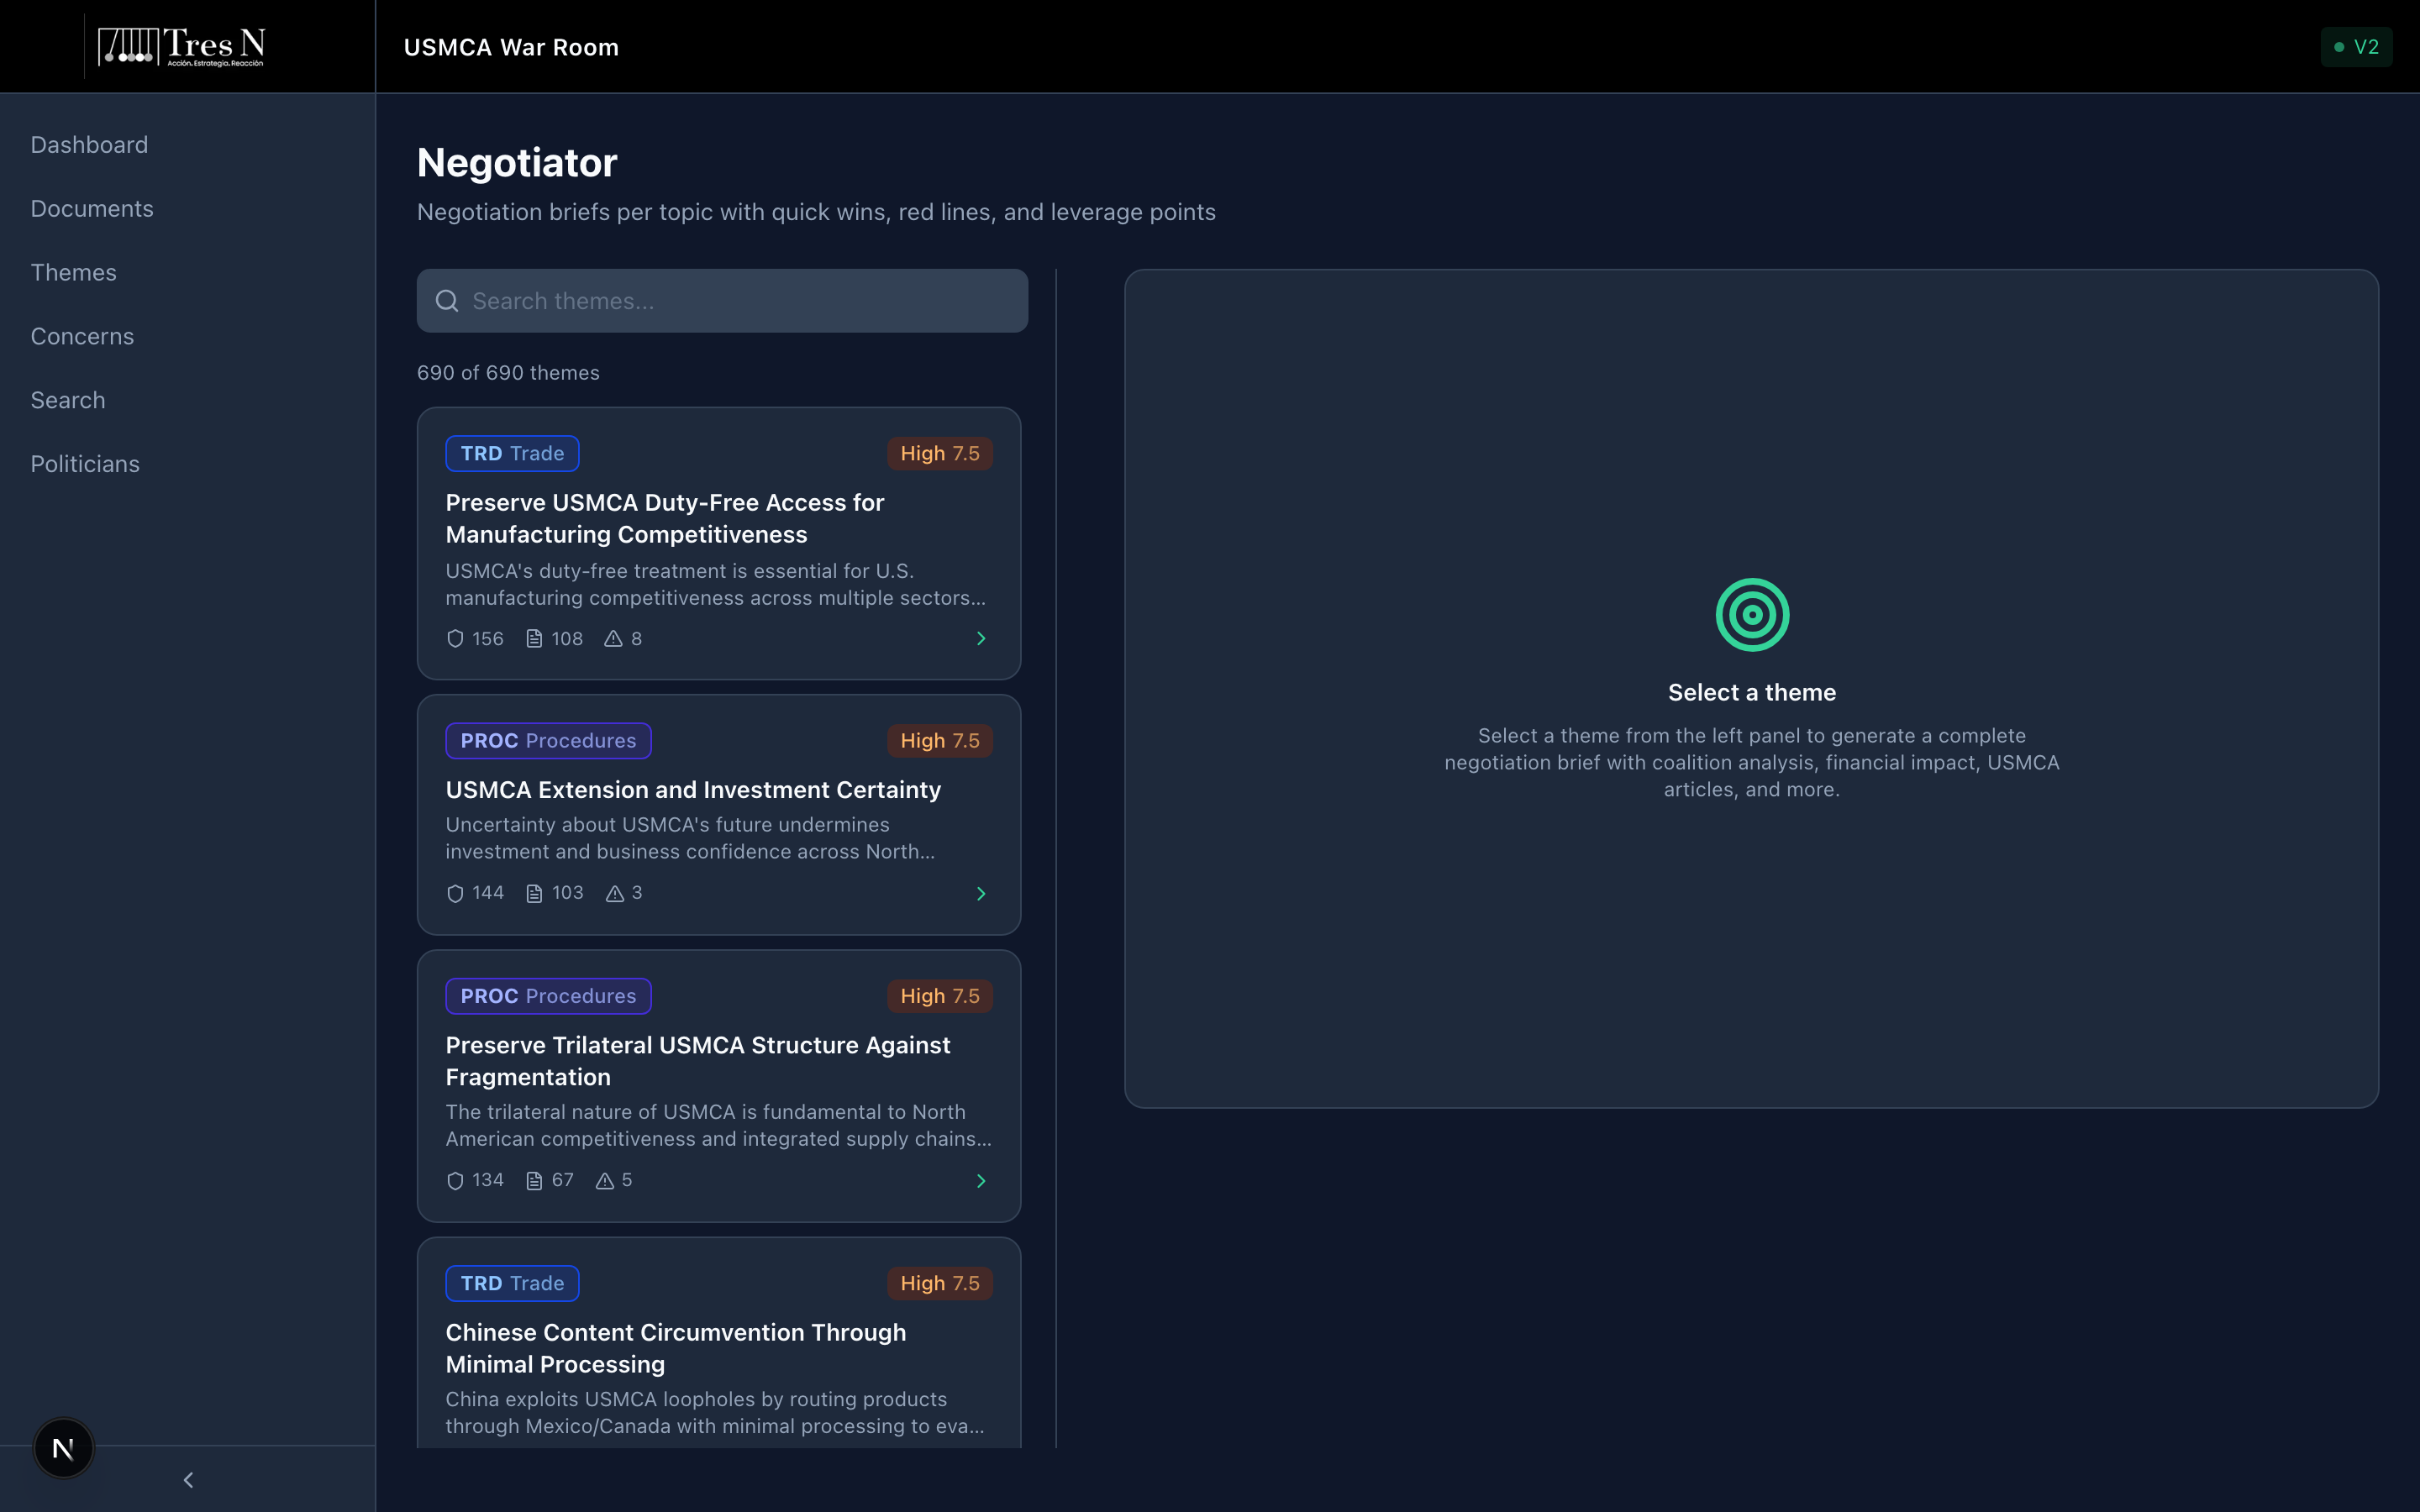2420x1512 pixels.
Task: Click document icon on Extension card
Action: pos(534,893)
